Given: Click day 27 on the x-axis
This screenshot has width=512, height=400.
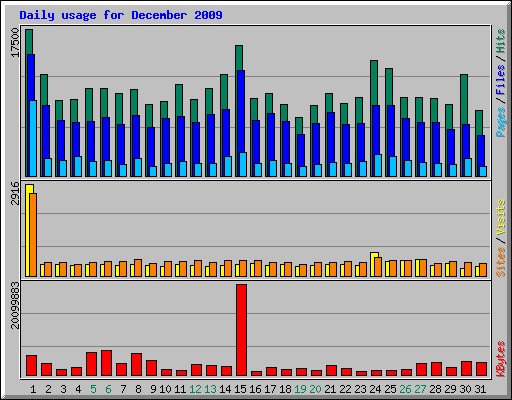Looking at the screenshot, I should [x=420, y=389].
